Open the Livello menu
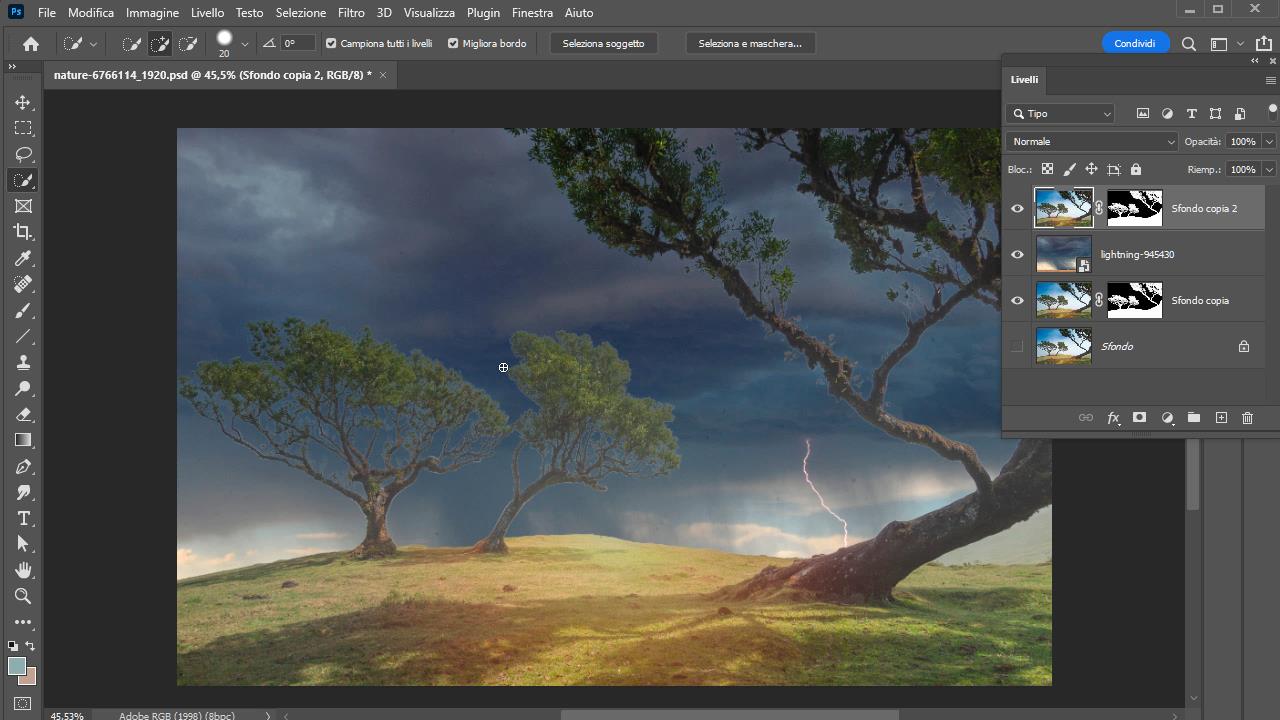This screenshot has height=720, width=1280. click(x=207, y=13)
